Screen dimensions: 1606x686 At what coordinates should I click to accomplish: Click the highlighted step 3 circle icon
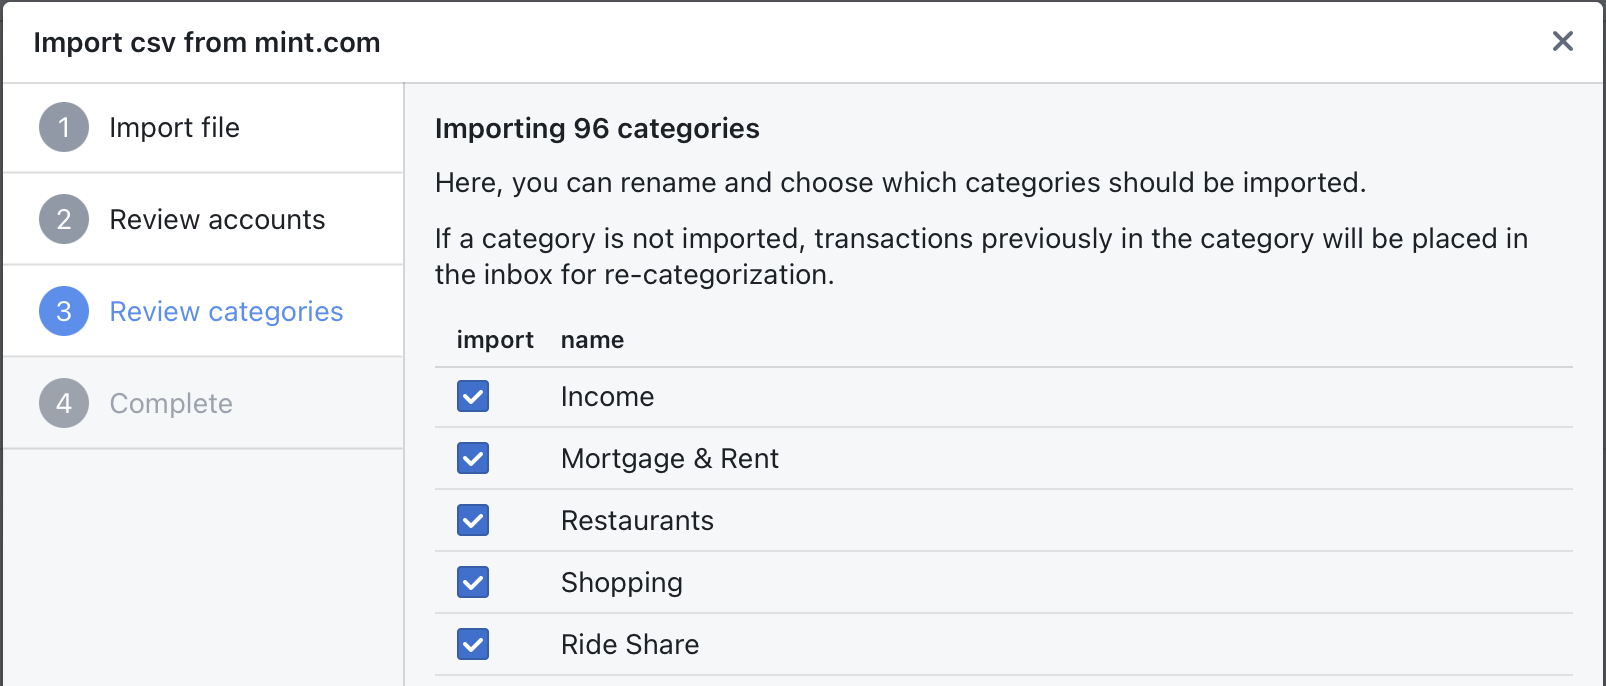coord(62,311)
